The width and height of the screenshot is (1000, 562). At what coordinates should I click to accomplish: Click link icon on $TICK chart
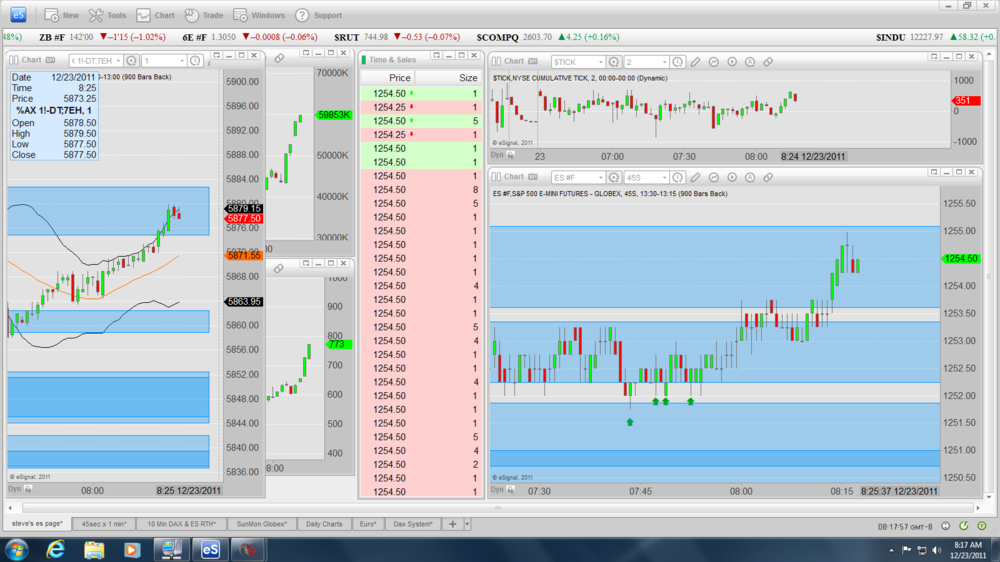coord(768,62)
